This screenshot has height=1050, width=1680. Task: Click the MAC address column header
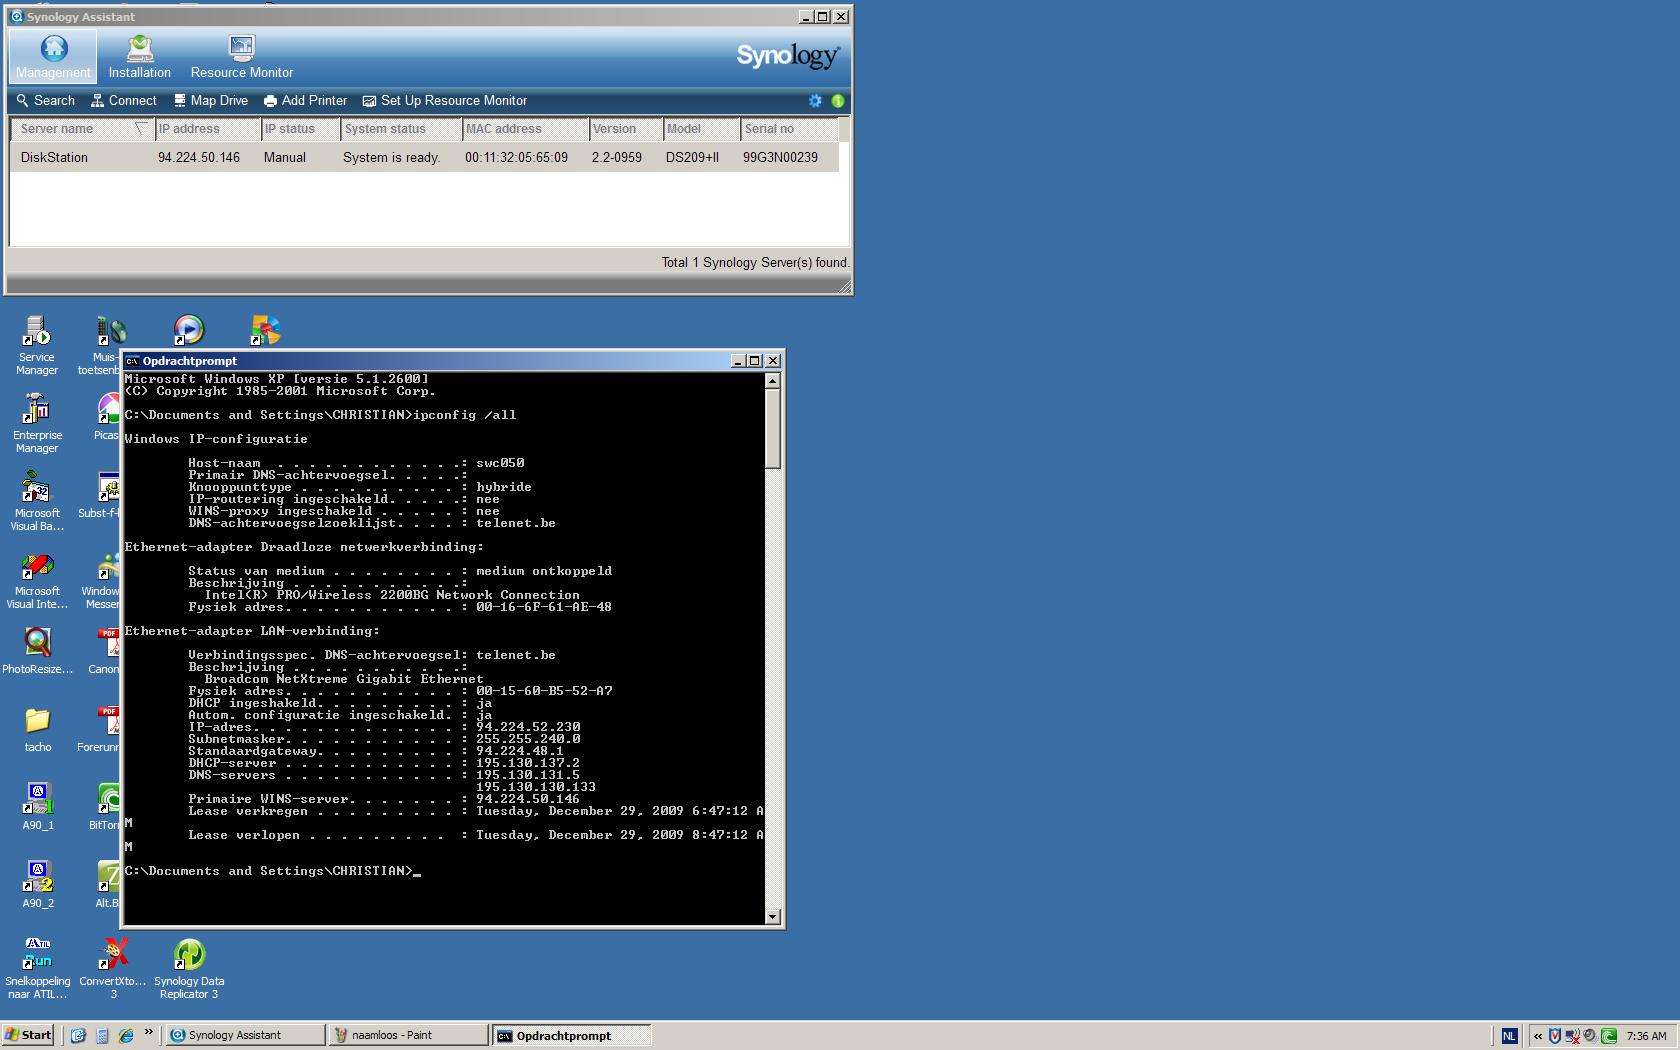point(526,129)
